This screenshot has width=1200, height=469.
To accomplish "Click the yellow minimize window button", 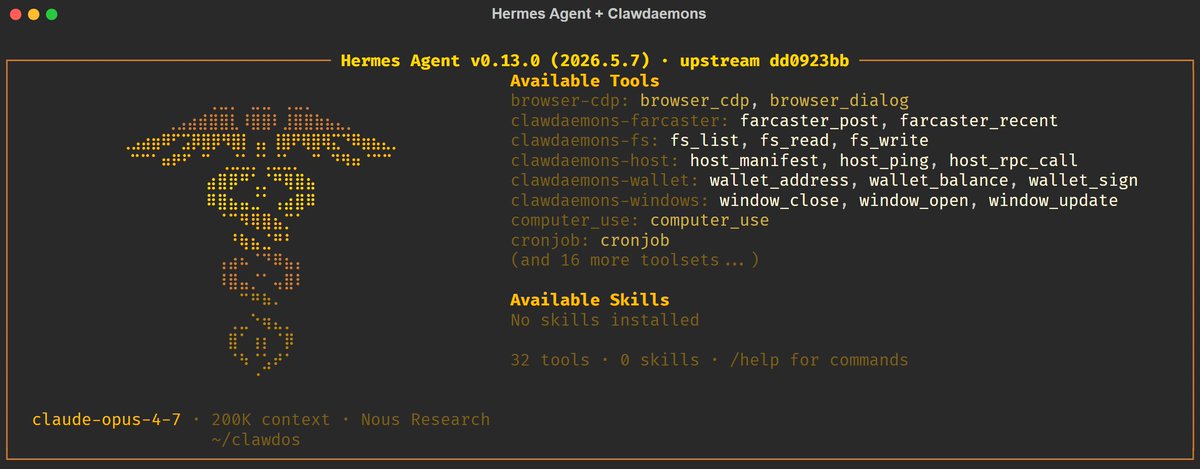I will 33,15.
